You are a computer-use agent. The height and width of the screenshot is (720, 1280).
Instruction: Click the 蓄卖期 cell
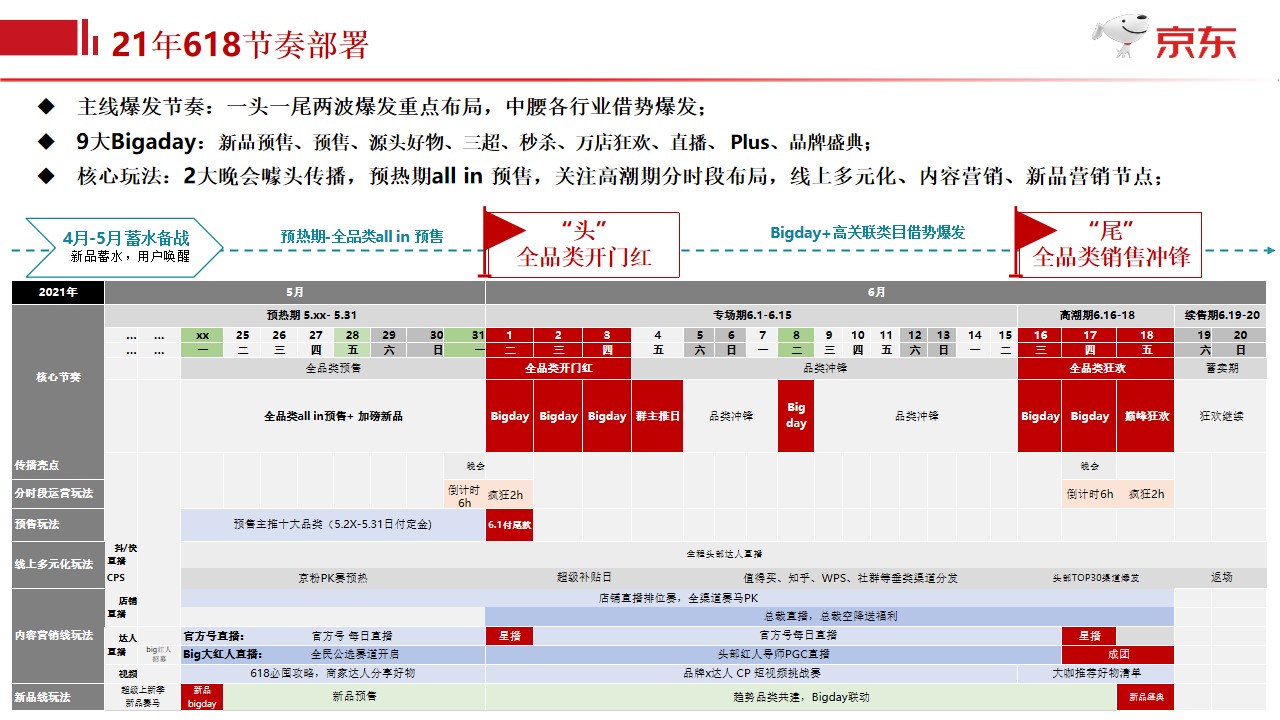pyautogui.click(x=1222, y=368)
